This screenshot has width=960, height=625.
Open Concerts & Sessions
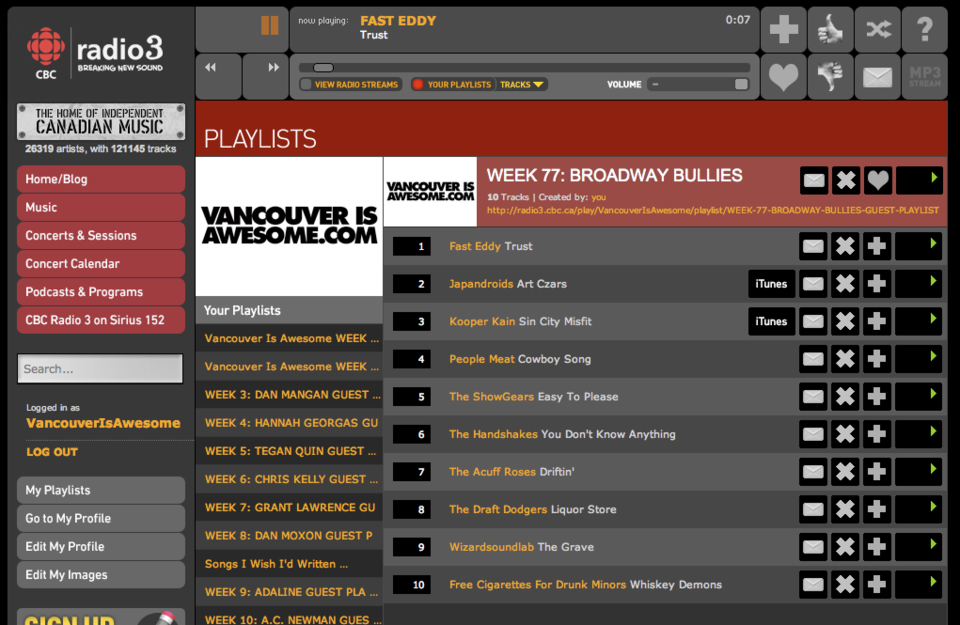pos(101,236)
